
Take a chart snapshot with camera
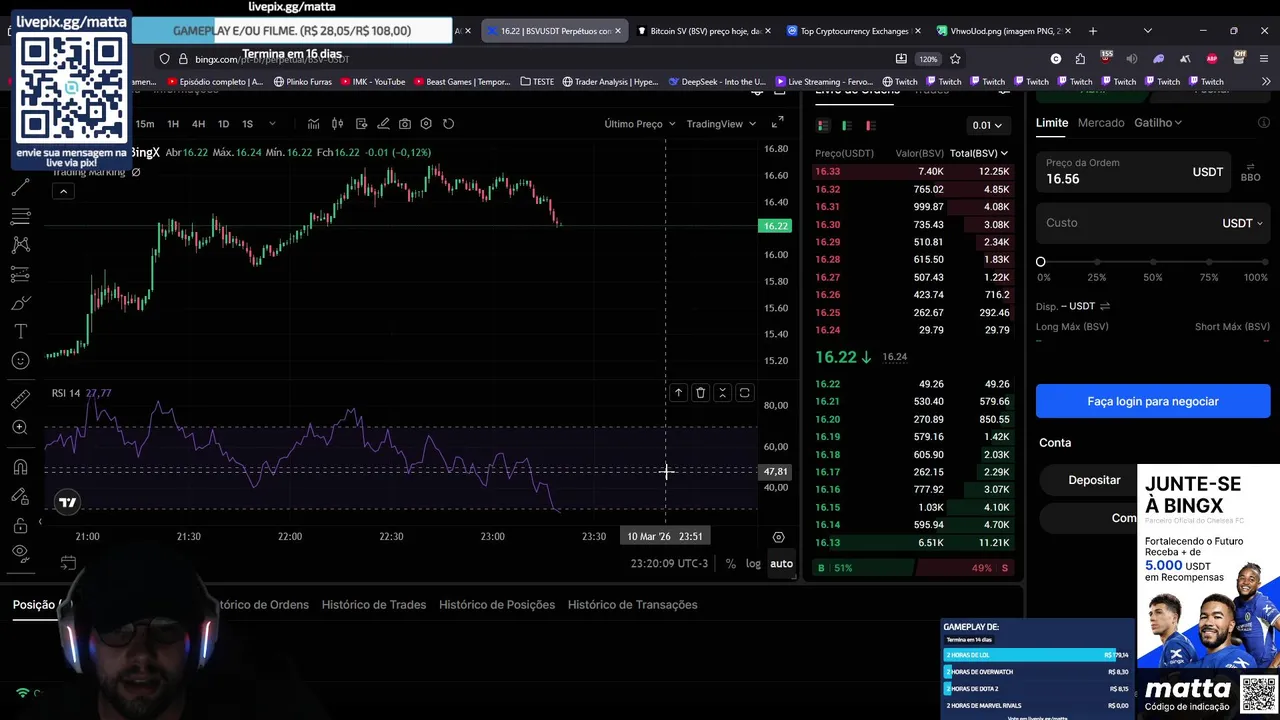pyautogui.click(x=404, y=124)
